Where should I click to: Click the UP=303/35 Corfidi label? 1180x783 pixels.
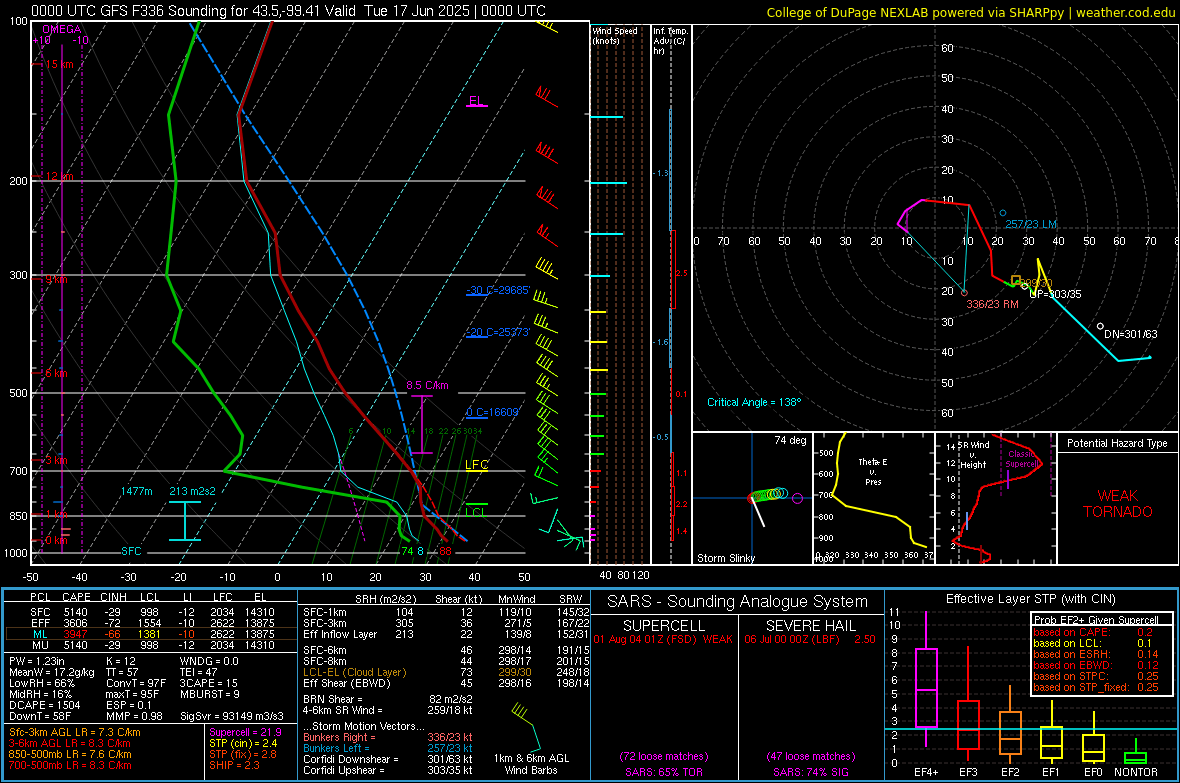coord(1054,294)
